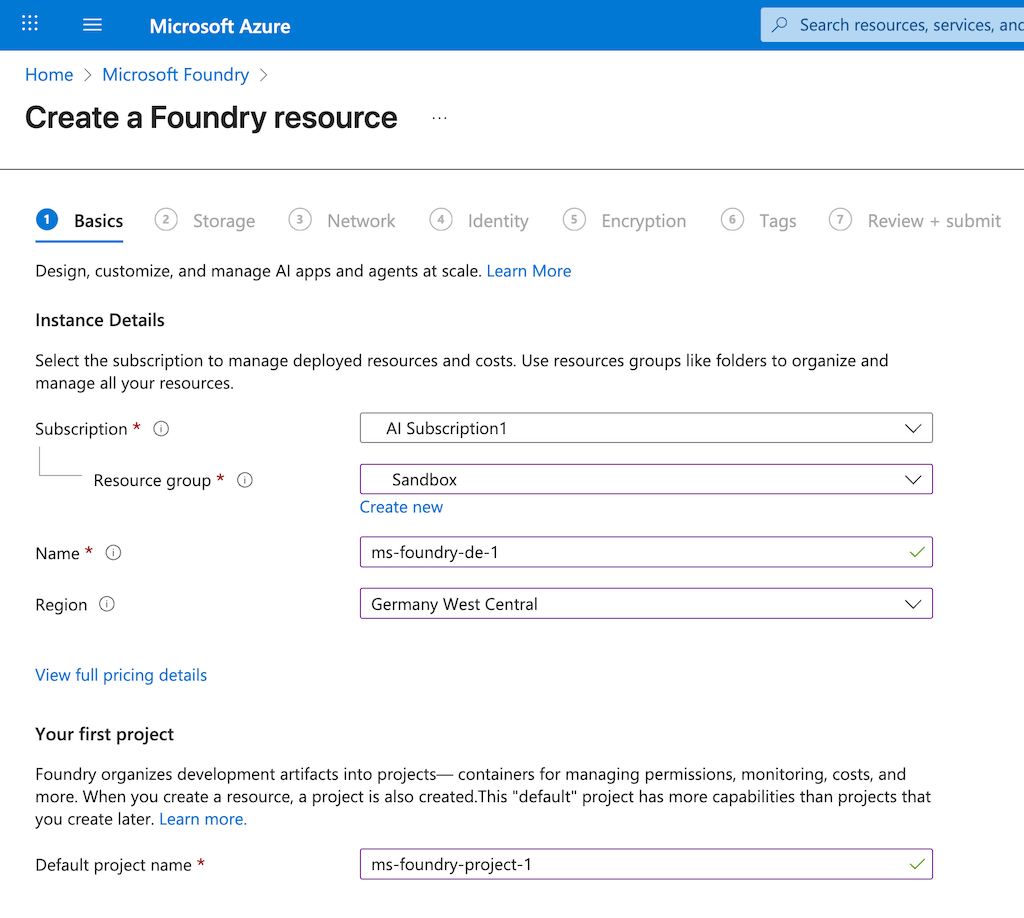Open View full pricing details link
Image resolution: width=1024 pixels, height=918 pixels.
click(121, 675)
